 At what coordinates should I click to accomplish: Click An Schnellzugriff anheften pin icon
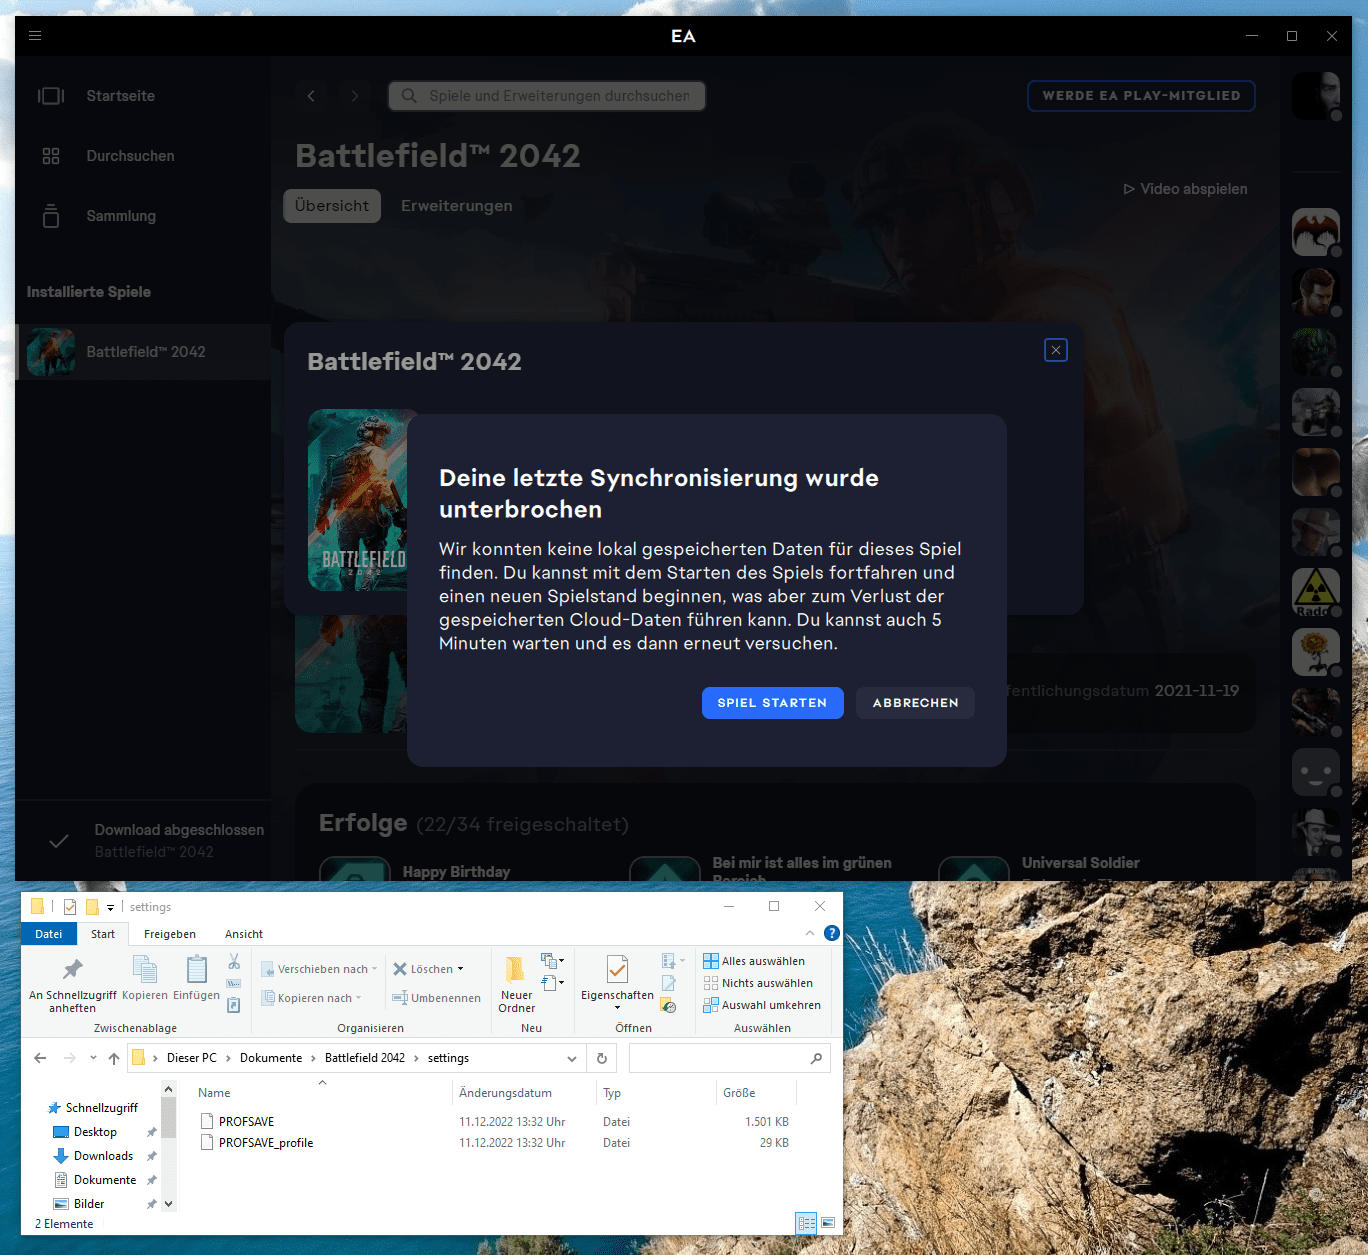(72, 969)
